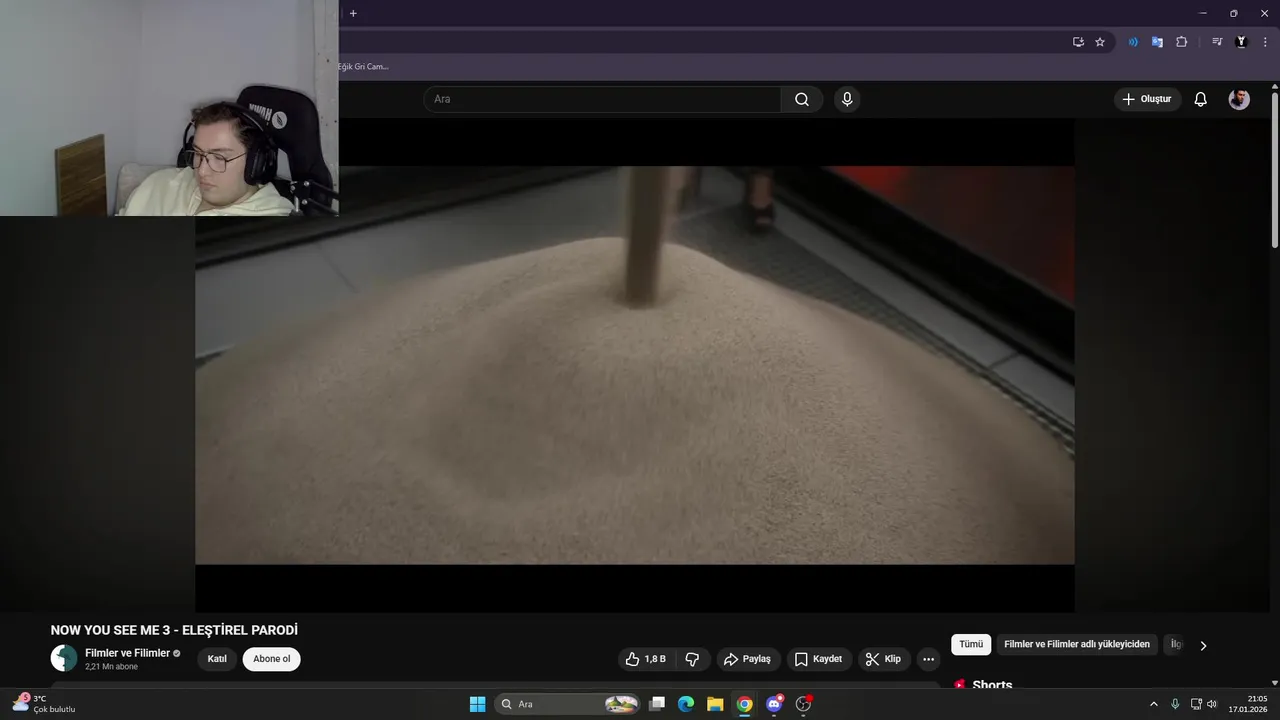The width and height of the screenshot is (1280, 720).
Task: Bookmark this page with the star icon
Action: click(x=1100, y=42)
